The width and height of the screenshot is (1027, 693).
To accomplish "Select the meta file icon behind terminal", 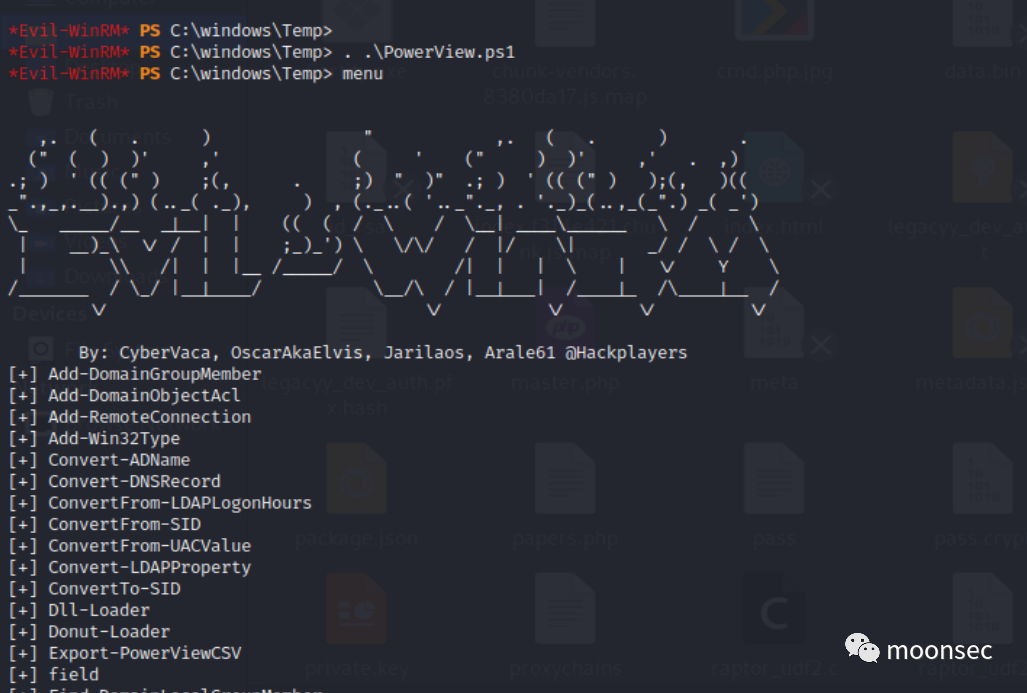I will (774, 322).
